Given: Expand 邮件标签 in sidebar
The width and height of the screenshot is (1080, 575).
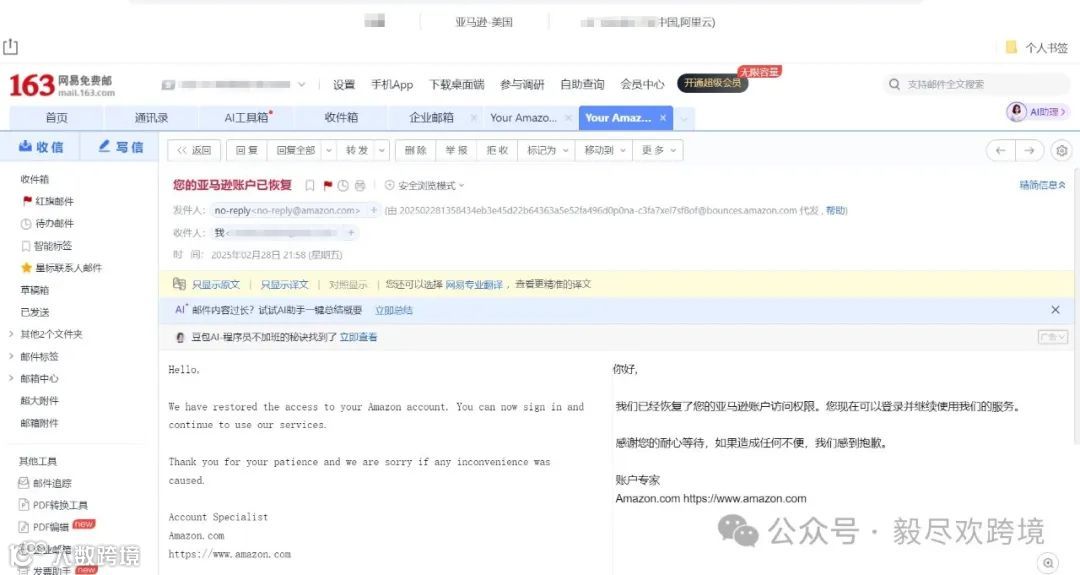Looking at the screenshot, I should coord(11,356).
